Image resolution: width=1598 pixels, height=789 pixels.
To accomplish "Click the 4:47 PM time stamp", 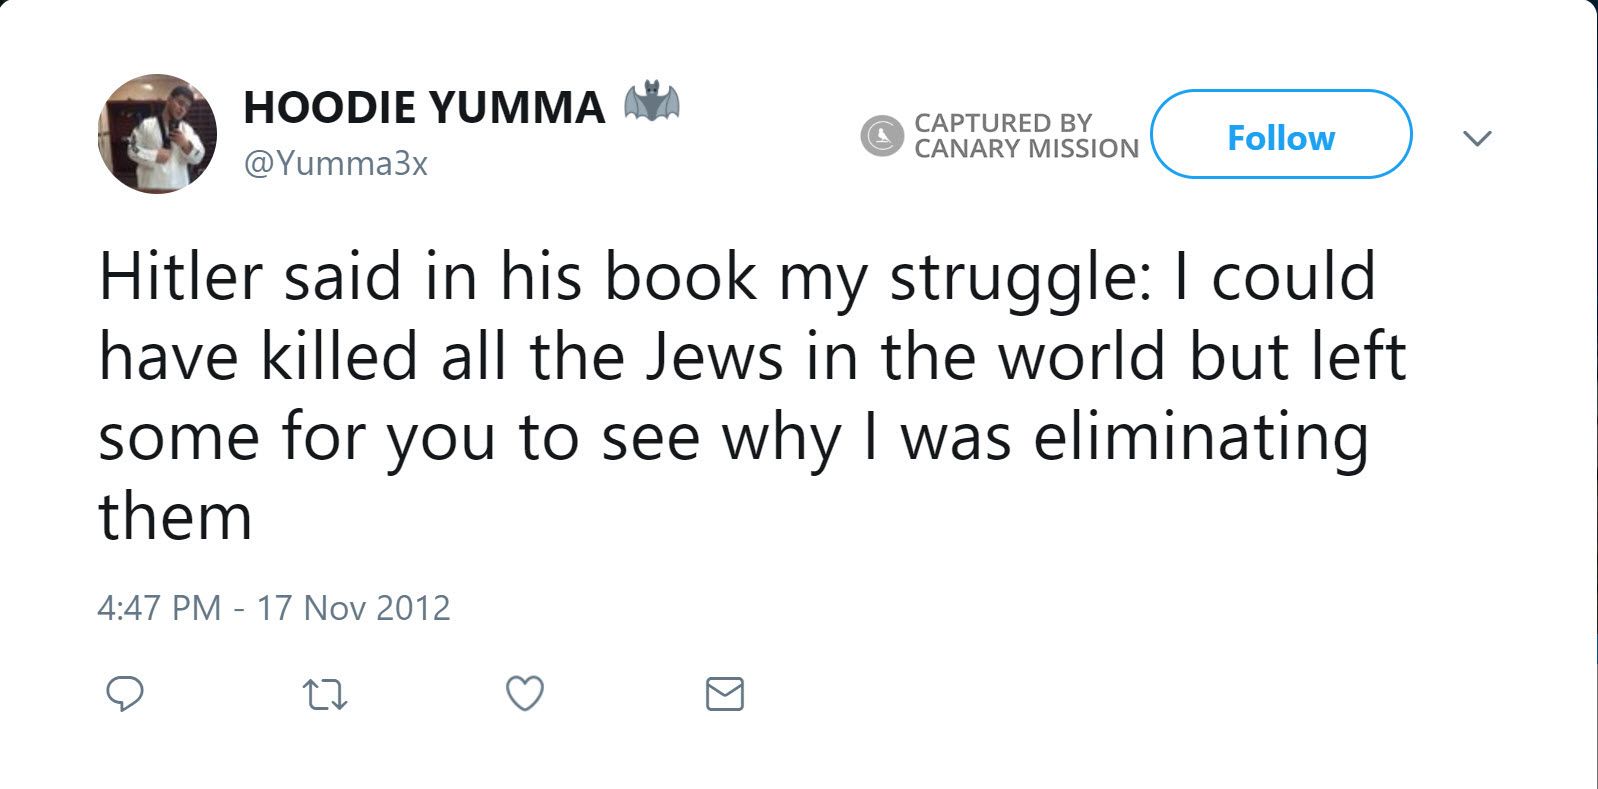I will (x=159, y=607).
